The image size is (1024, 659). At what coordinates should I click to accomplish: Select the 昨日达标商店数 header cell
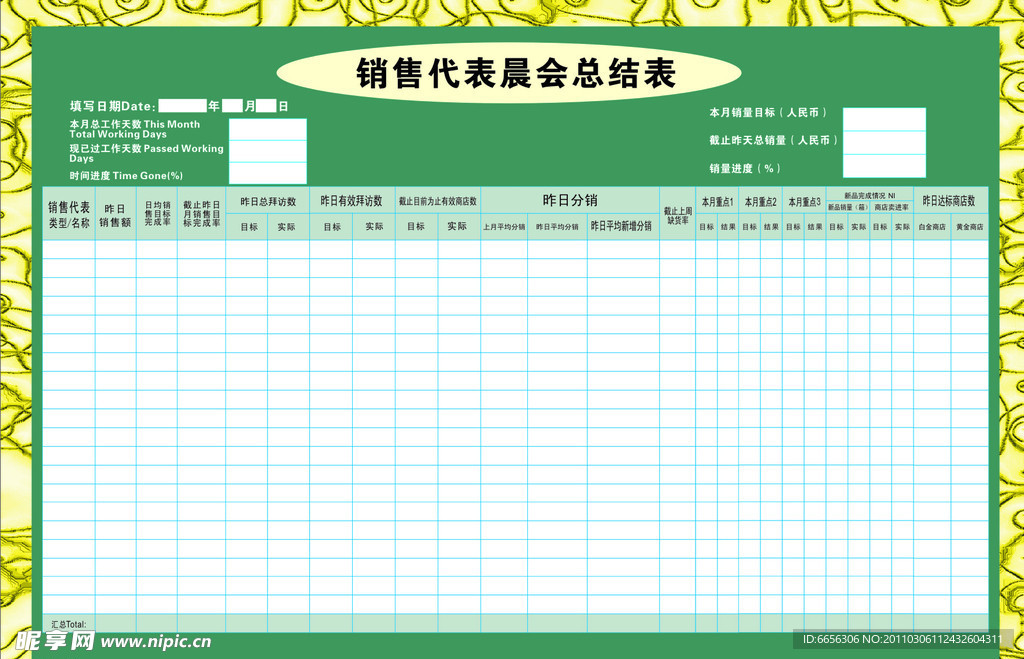pos(949,201)
